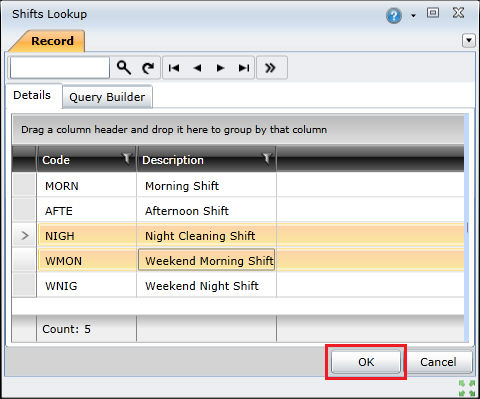
Task: Switch to the Details tab
Action: [32, 95]
